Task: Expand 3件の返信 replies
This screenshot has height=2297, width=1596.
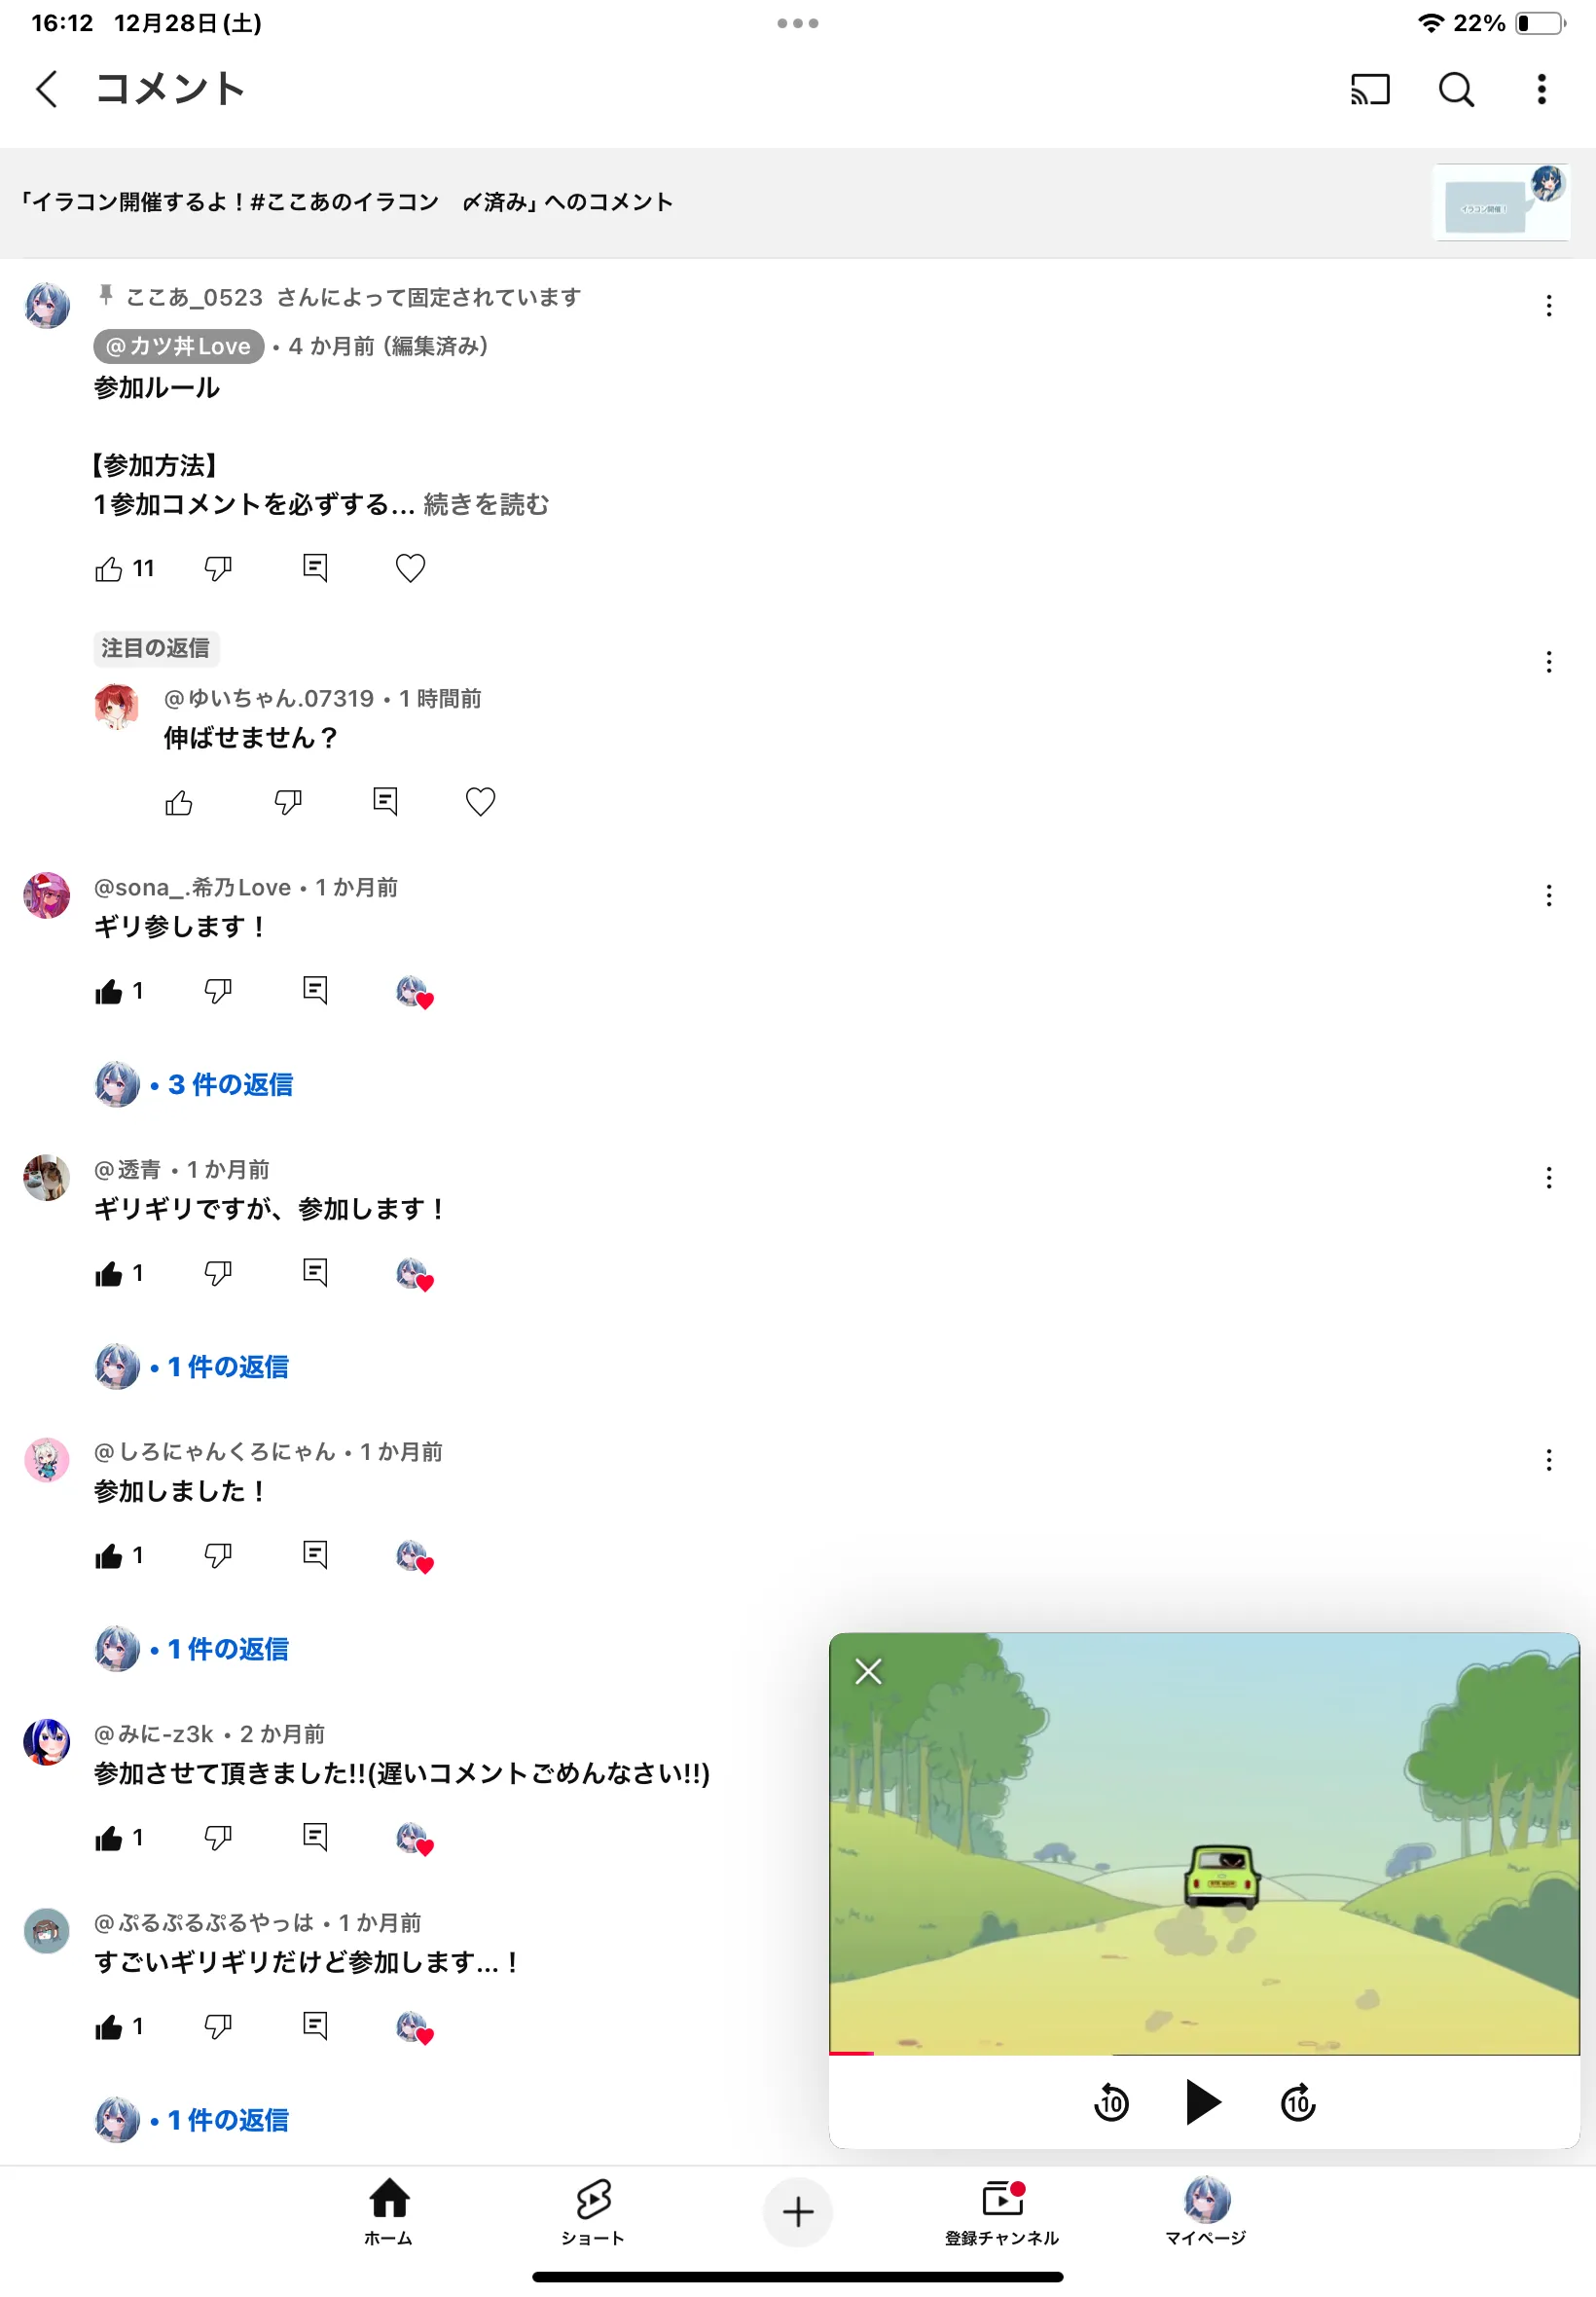Action: click(230, 1084)
